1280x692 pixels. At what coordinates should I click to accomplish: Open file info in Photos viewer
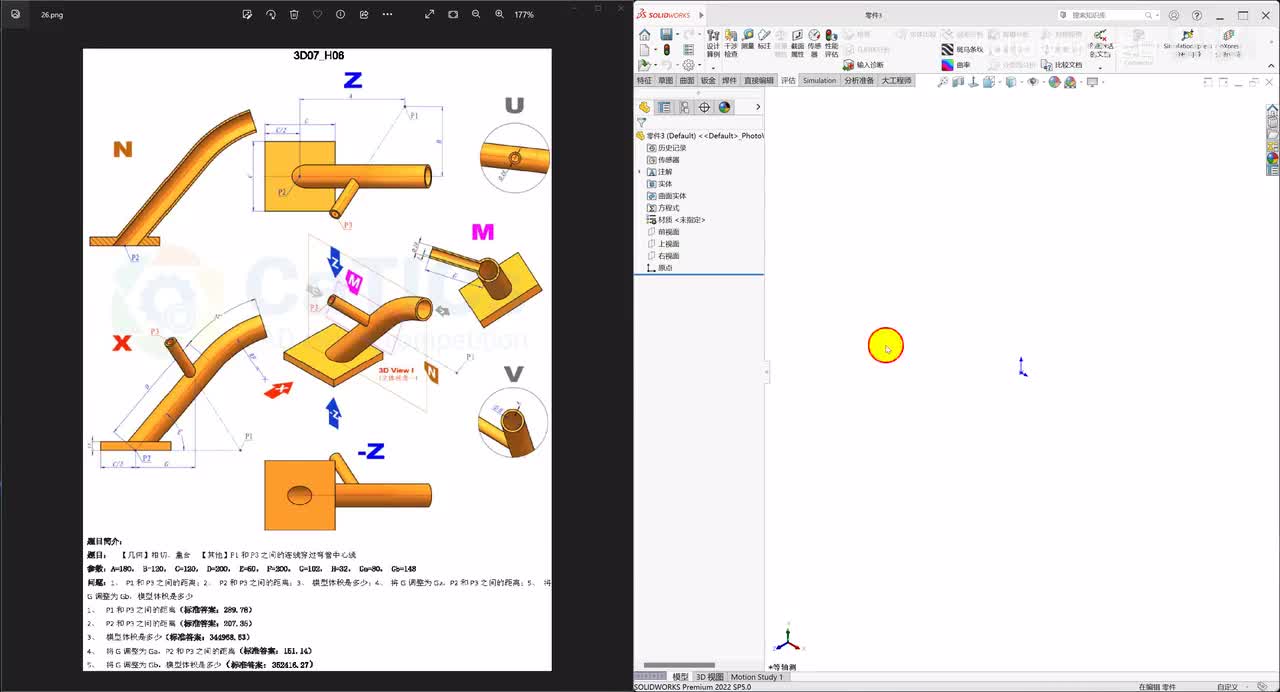340,14
